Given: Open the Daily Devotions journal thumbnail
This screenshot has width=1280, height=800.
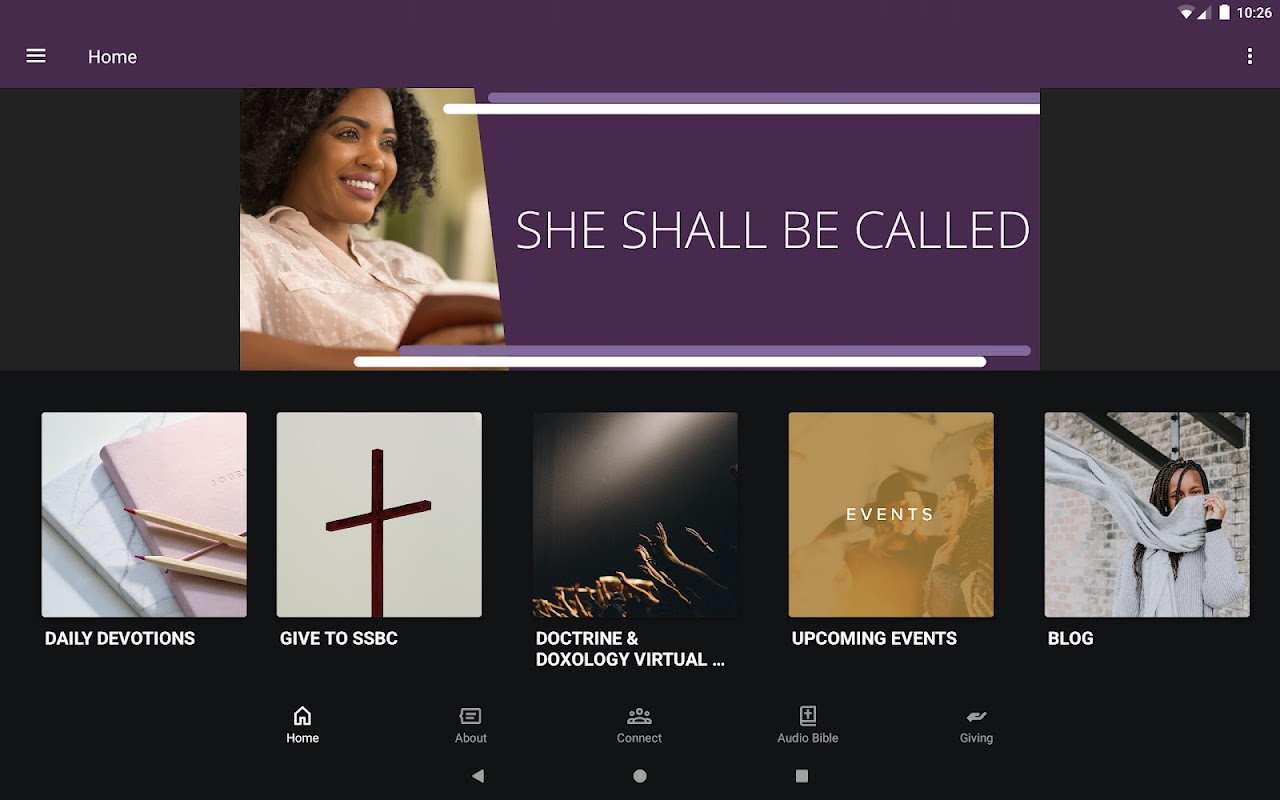Looking at the screenshot, I should (x=144, y=515).
